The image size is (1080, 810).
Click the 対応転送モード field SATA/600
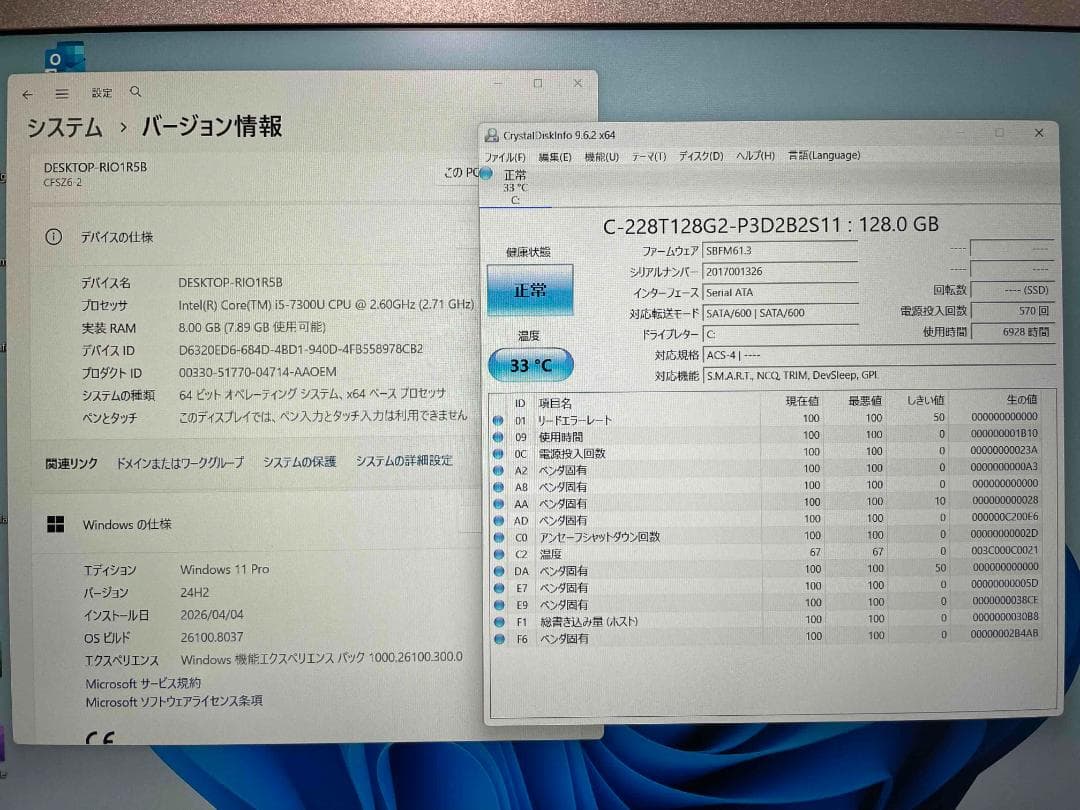pos(780,313)
